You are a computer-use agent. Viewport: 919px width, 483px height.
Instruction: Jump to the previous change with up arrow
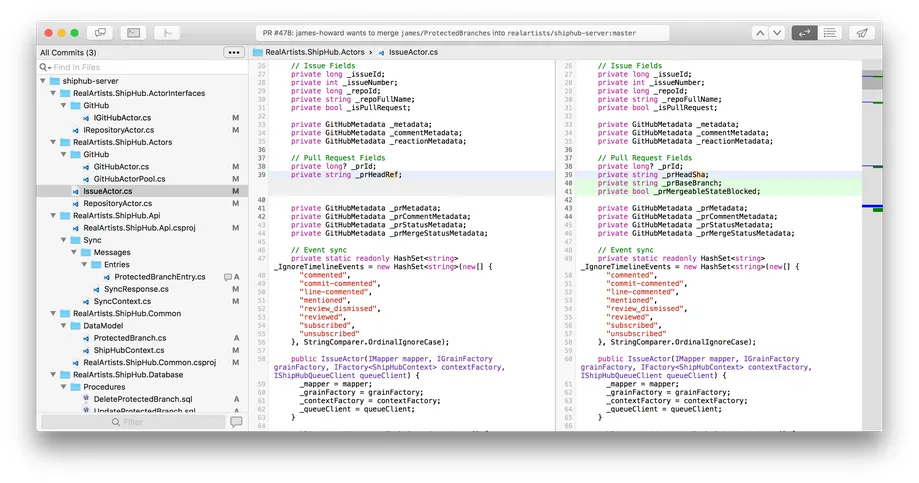pos(760,33)
